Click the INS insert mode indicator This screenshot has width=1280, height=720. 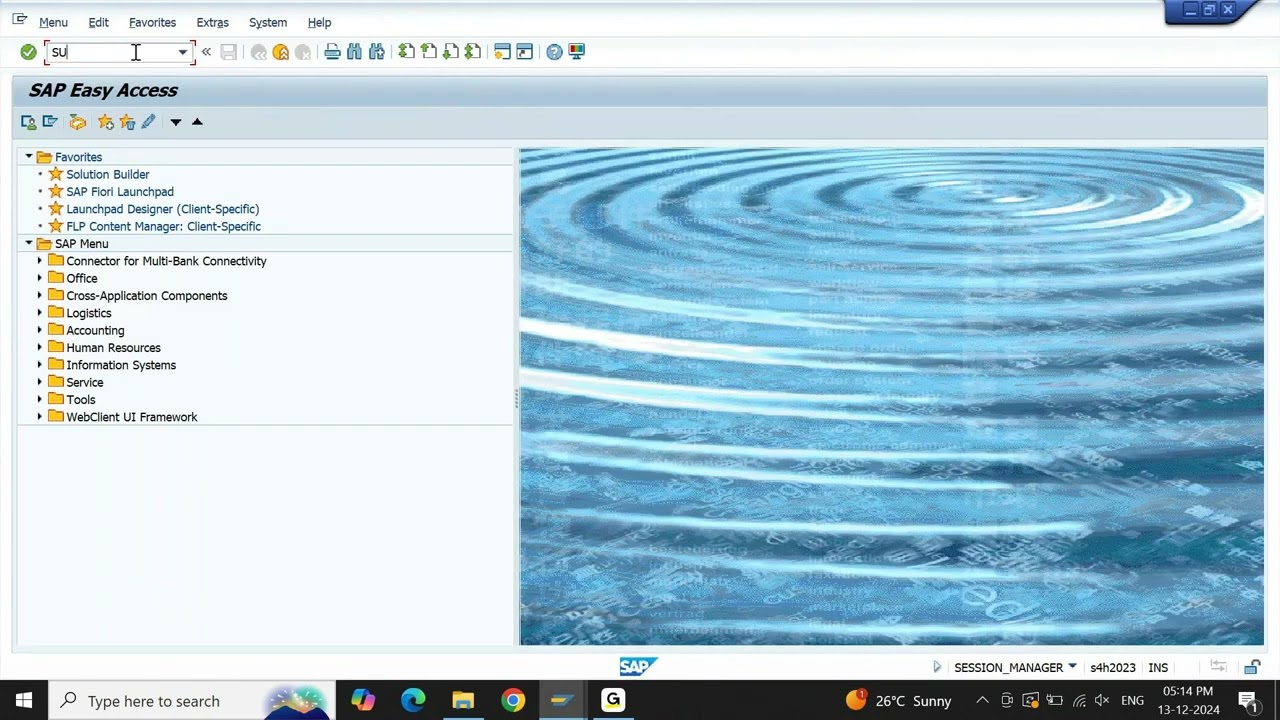point(1158,667)
